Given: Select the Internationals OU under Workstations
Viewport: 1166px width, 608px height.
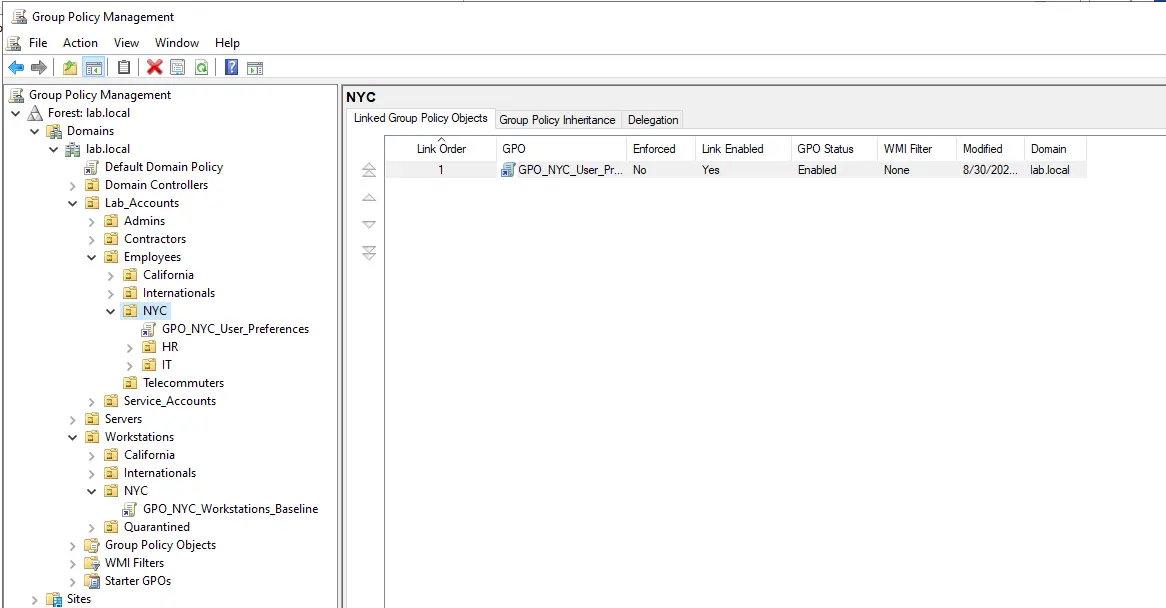Looking at the screenshot, I should pos(160,473).
